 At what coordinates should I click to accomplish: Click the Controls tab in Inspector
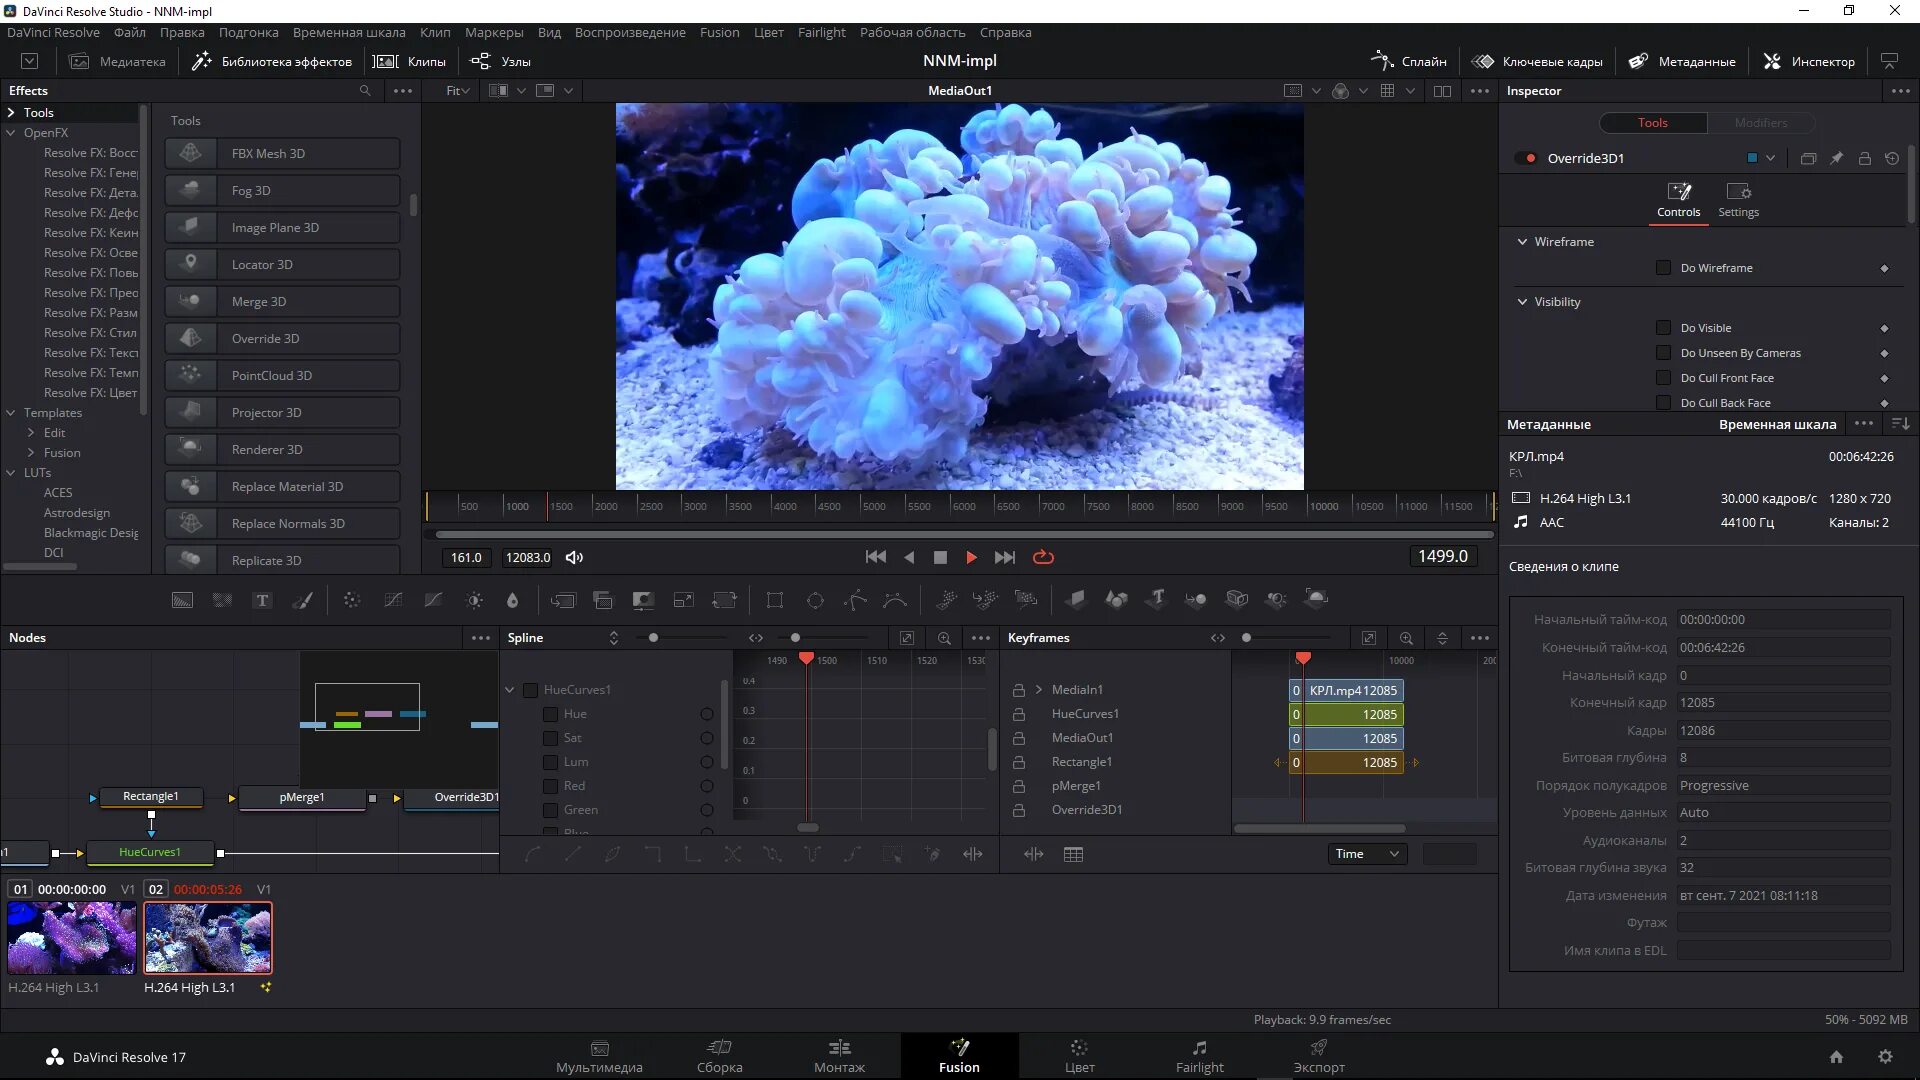pos(1677,198)
